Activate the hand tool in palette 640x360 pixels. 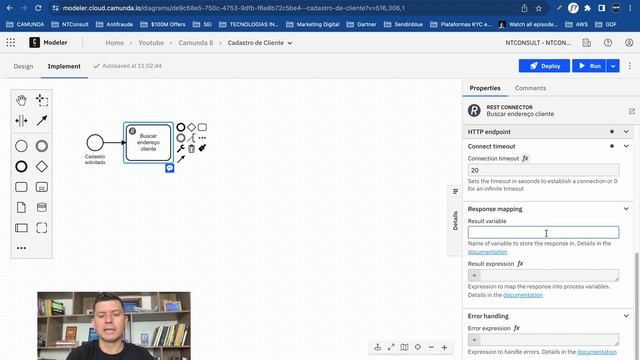[21, 100]
